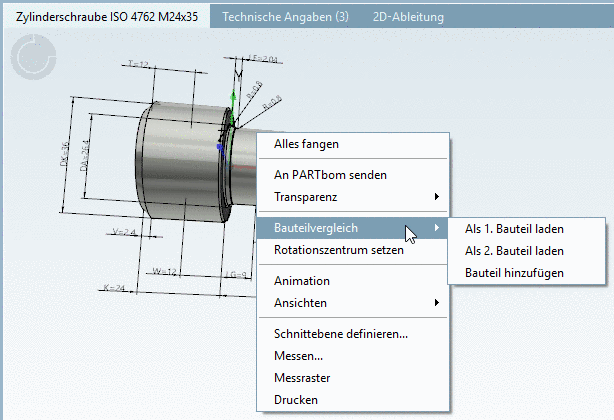The width and height of the screenshot is (614, 420).
Task: Open the Ansichten submenu
Action: tap(352, 303)
